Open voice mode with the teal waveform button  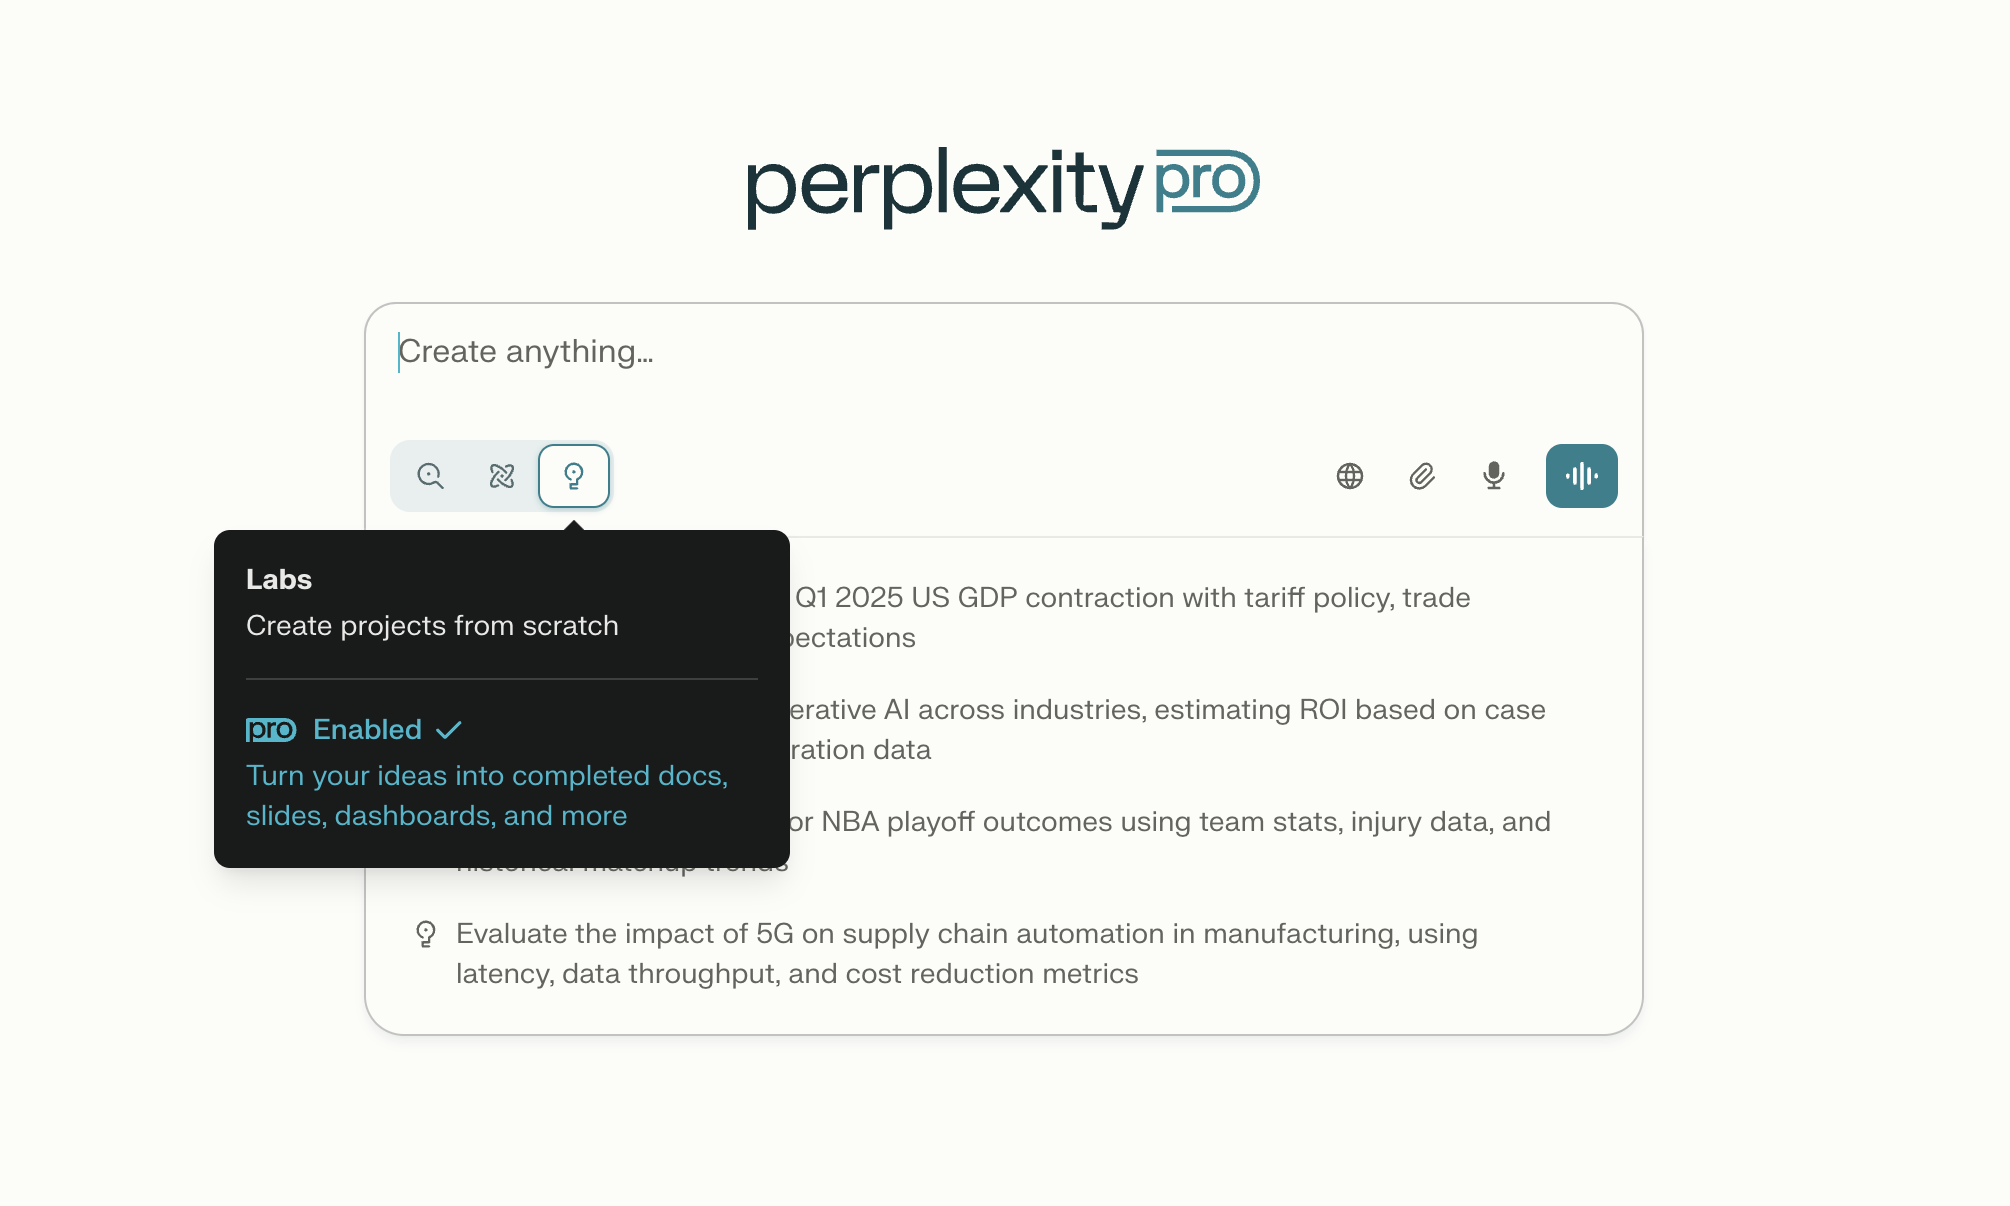pyautogui.click(x=1581, y=476)
